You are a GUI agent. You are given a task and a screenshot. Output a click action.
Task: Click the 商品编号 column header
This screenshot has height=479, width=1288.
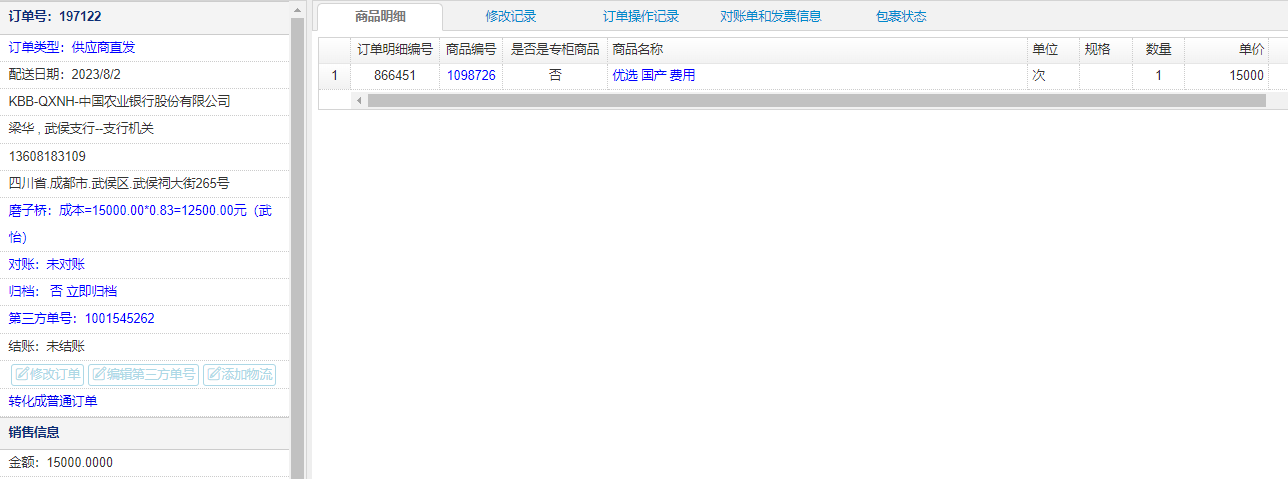[x=471, y=49]
